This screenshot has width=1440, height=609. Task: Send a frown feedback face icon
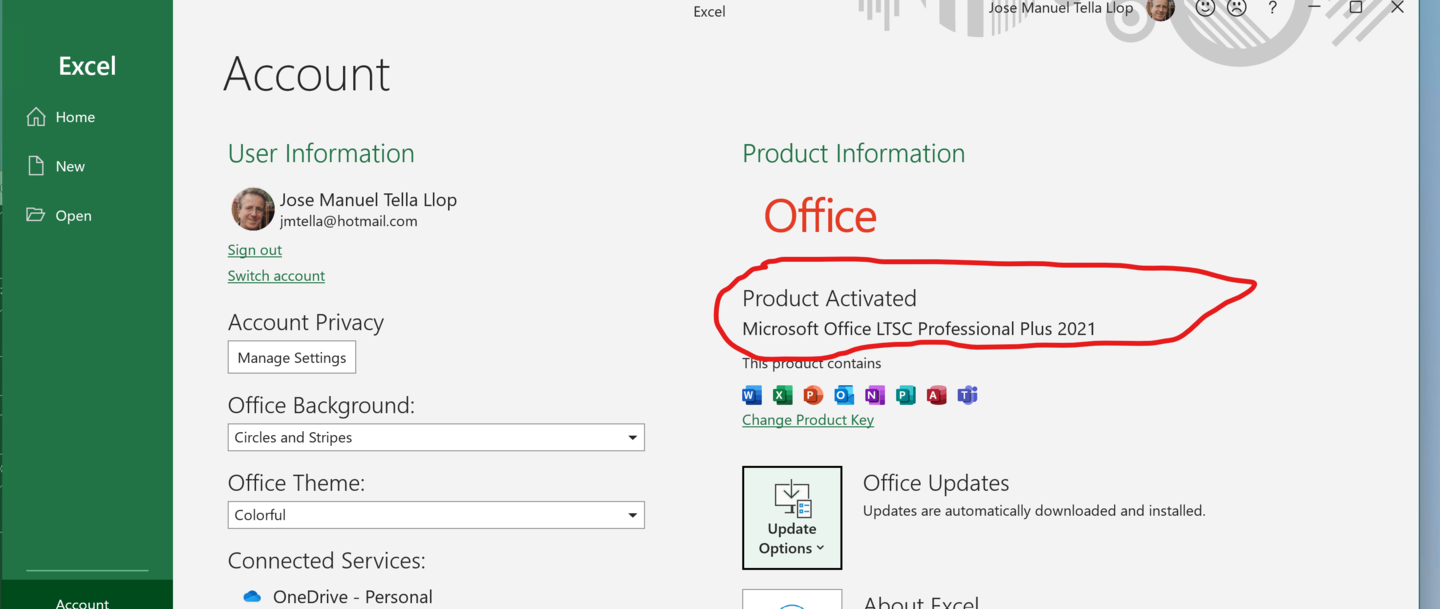coord(1237,8)
